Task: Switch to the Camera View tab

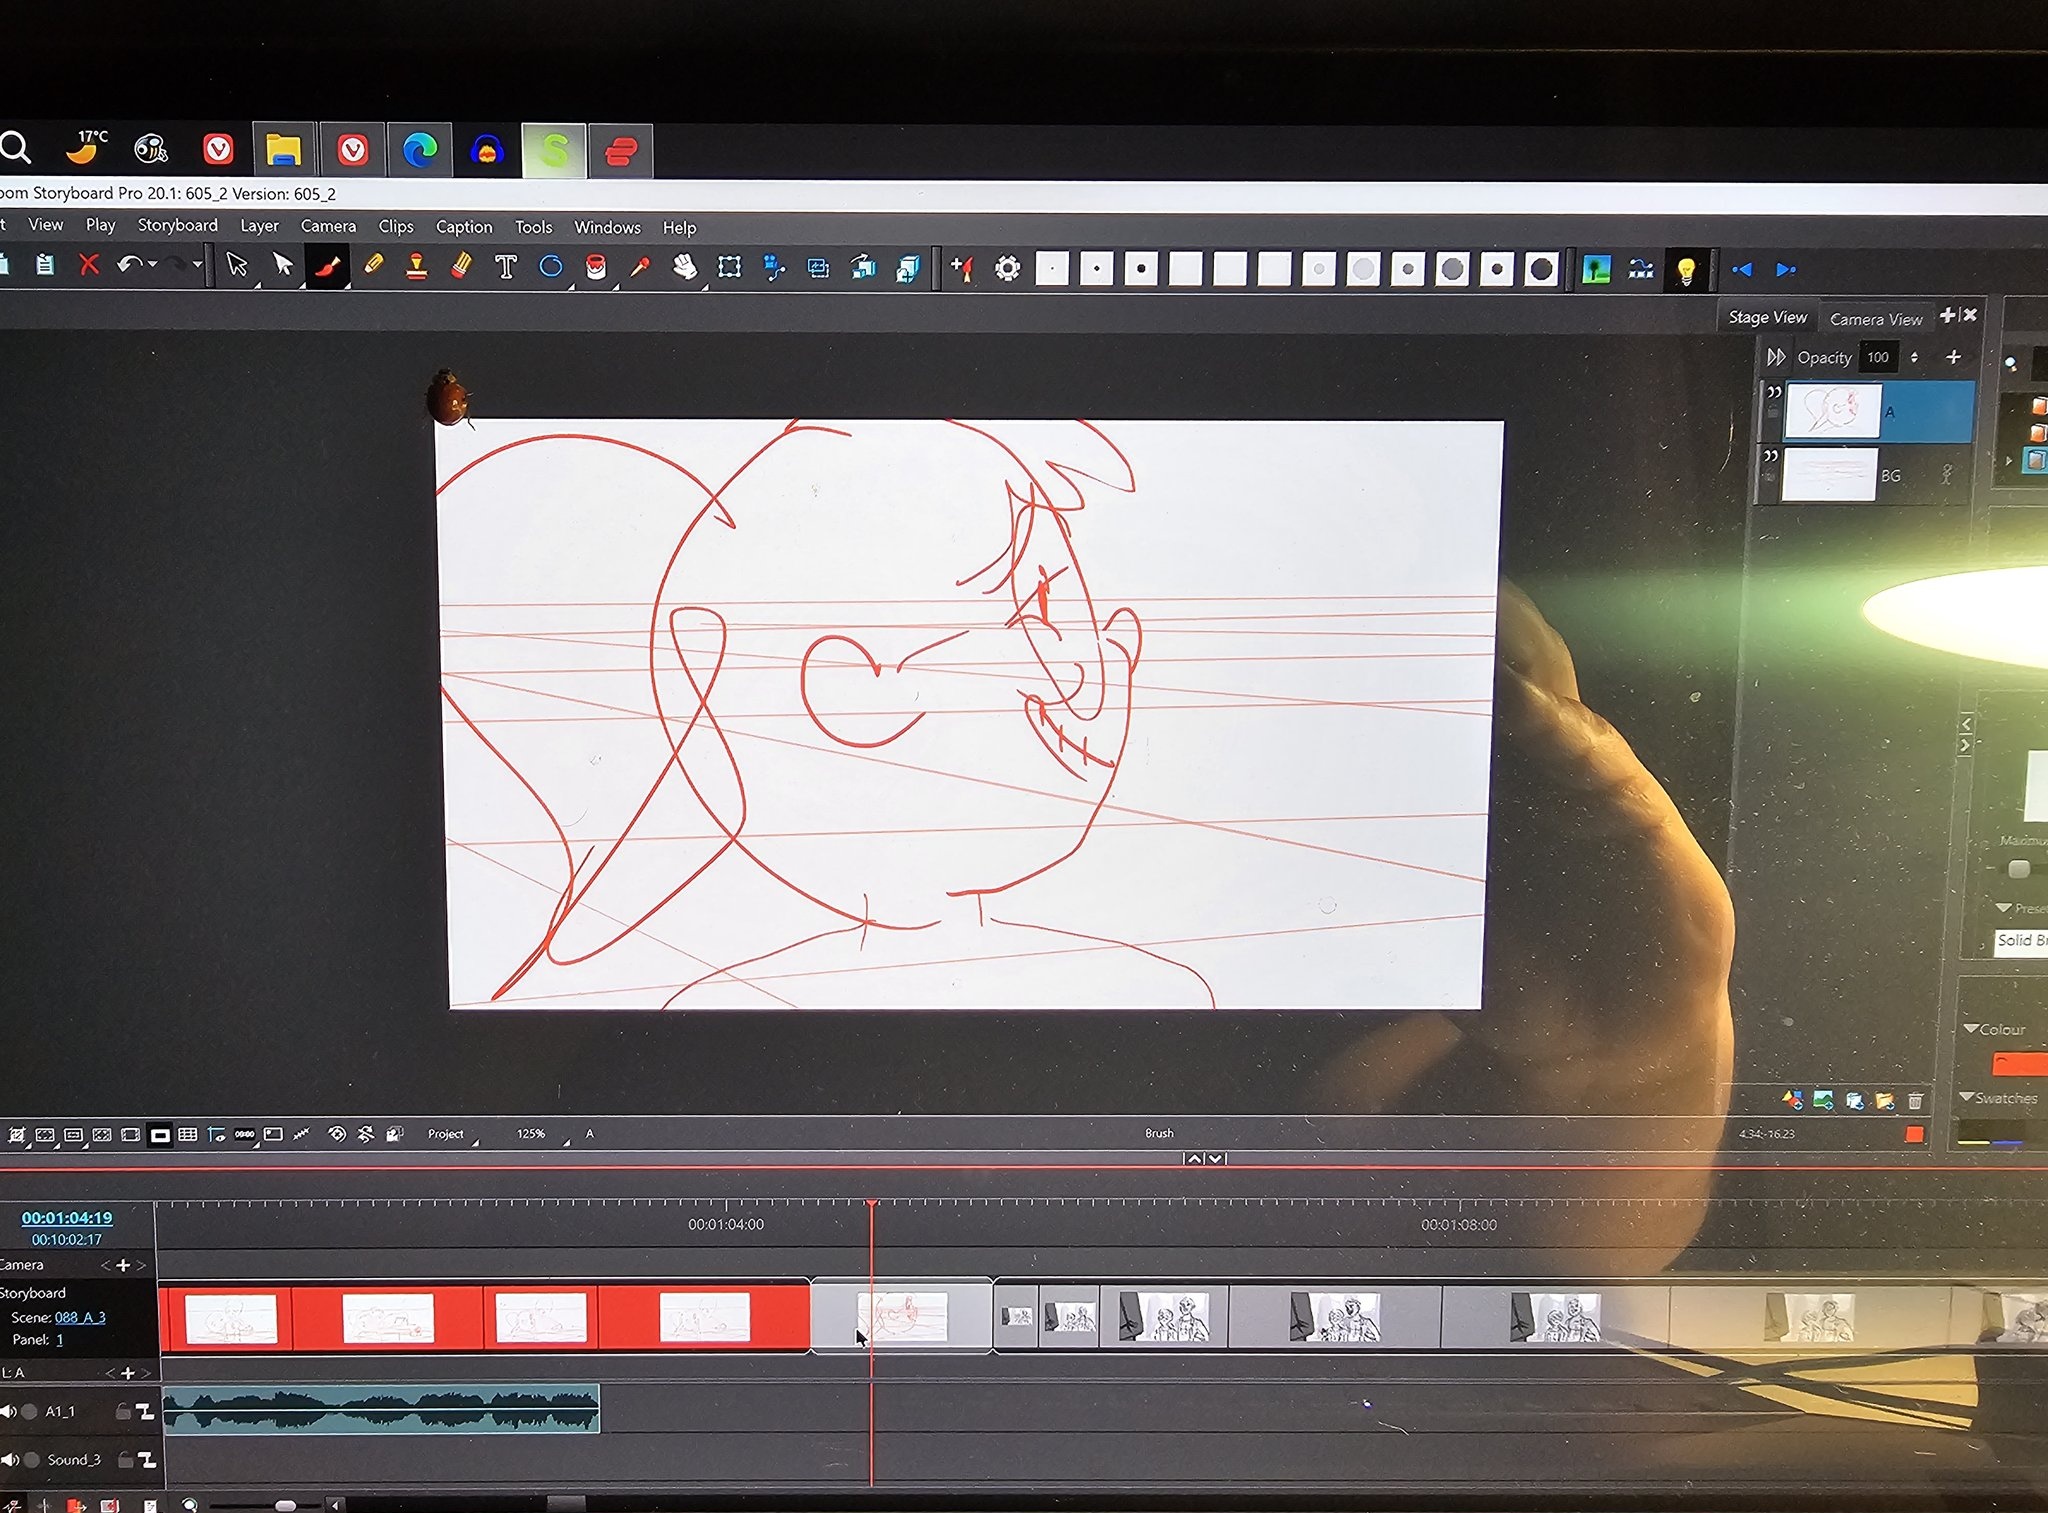Action: tap(1875, 319)
